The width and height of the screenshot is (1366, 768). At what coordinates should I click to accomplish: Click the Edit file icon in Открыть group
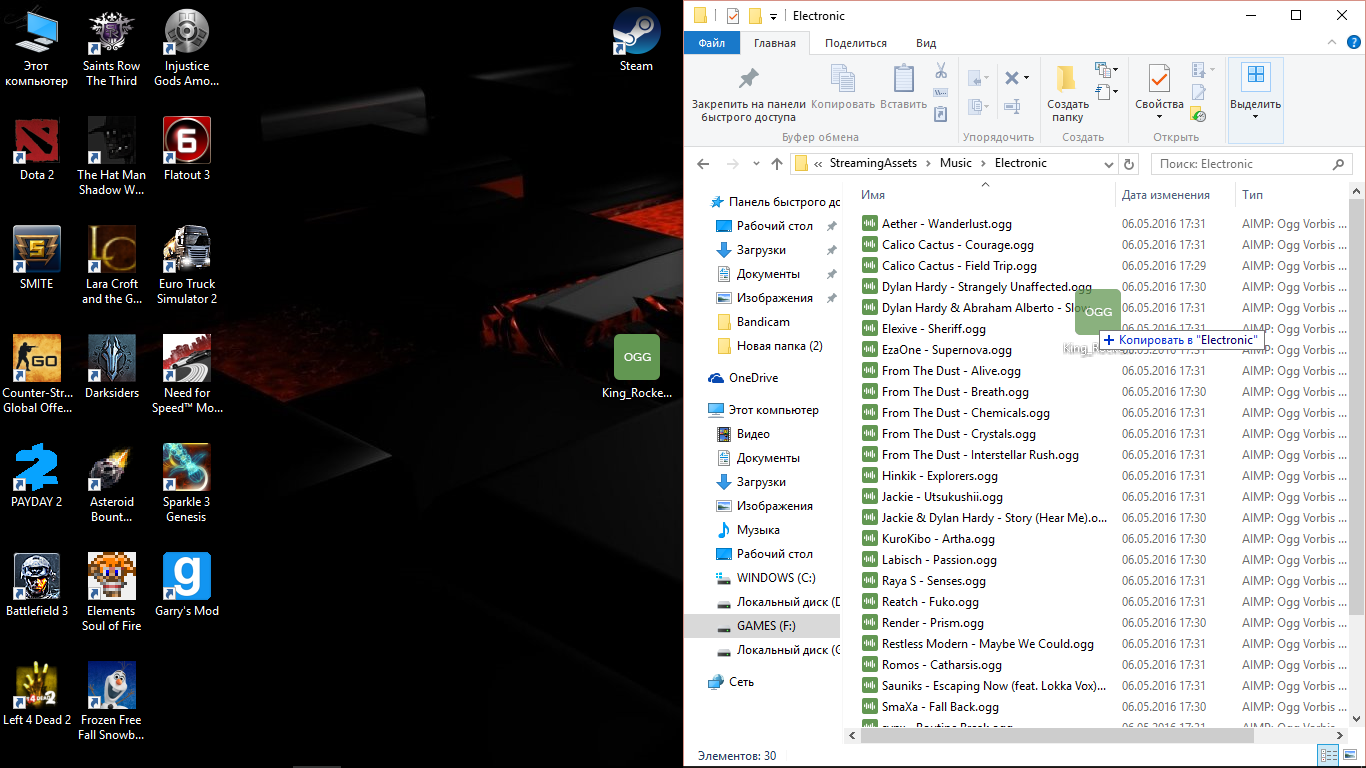click(1198, 93)
